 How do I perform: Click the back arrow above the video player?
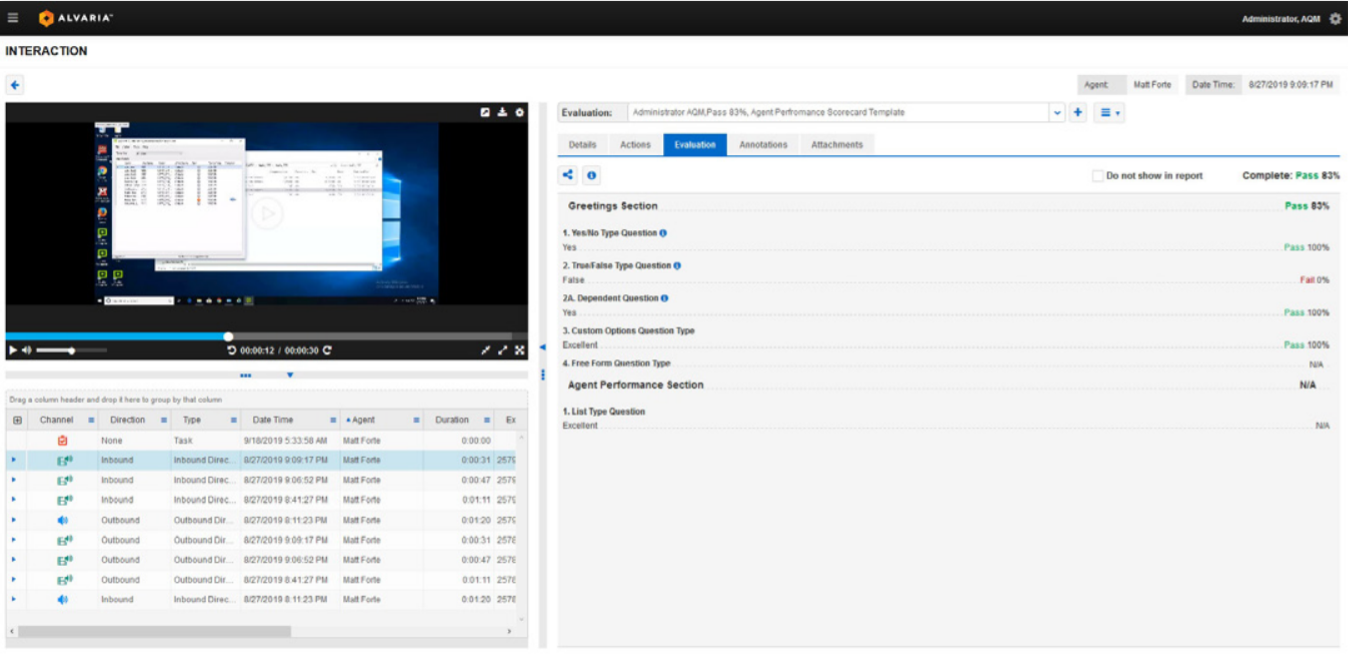[14, 87]
